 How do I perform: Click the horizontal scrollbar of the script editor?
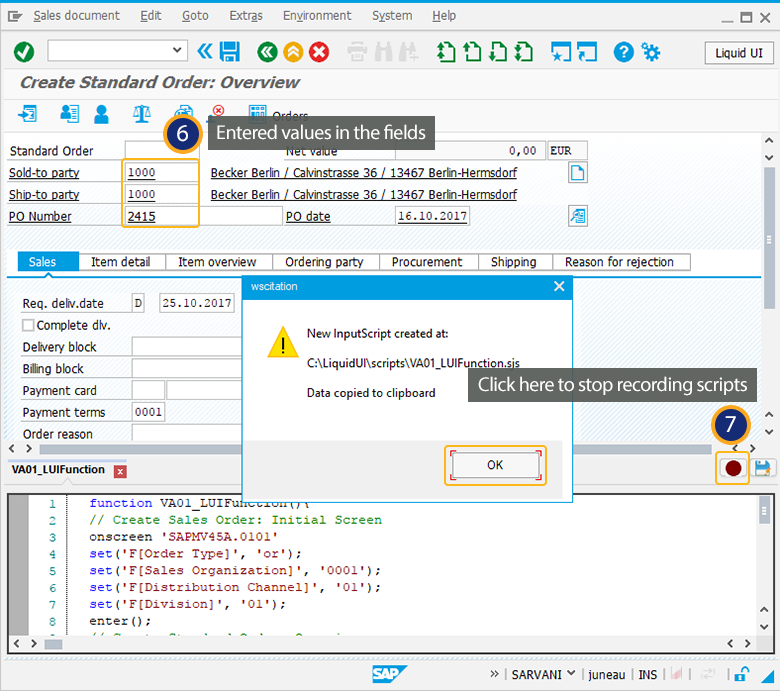tap(53, 644)
